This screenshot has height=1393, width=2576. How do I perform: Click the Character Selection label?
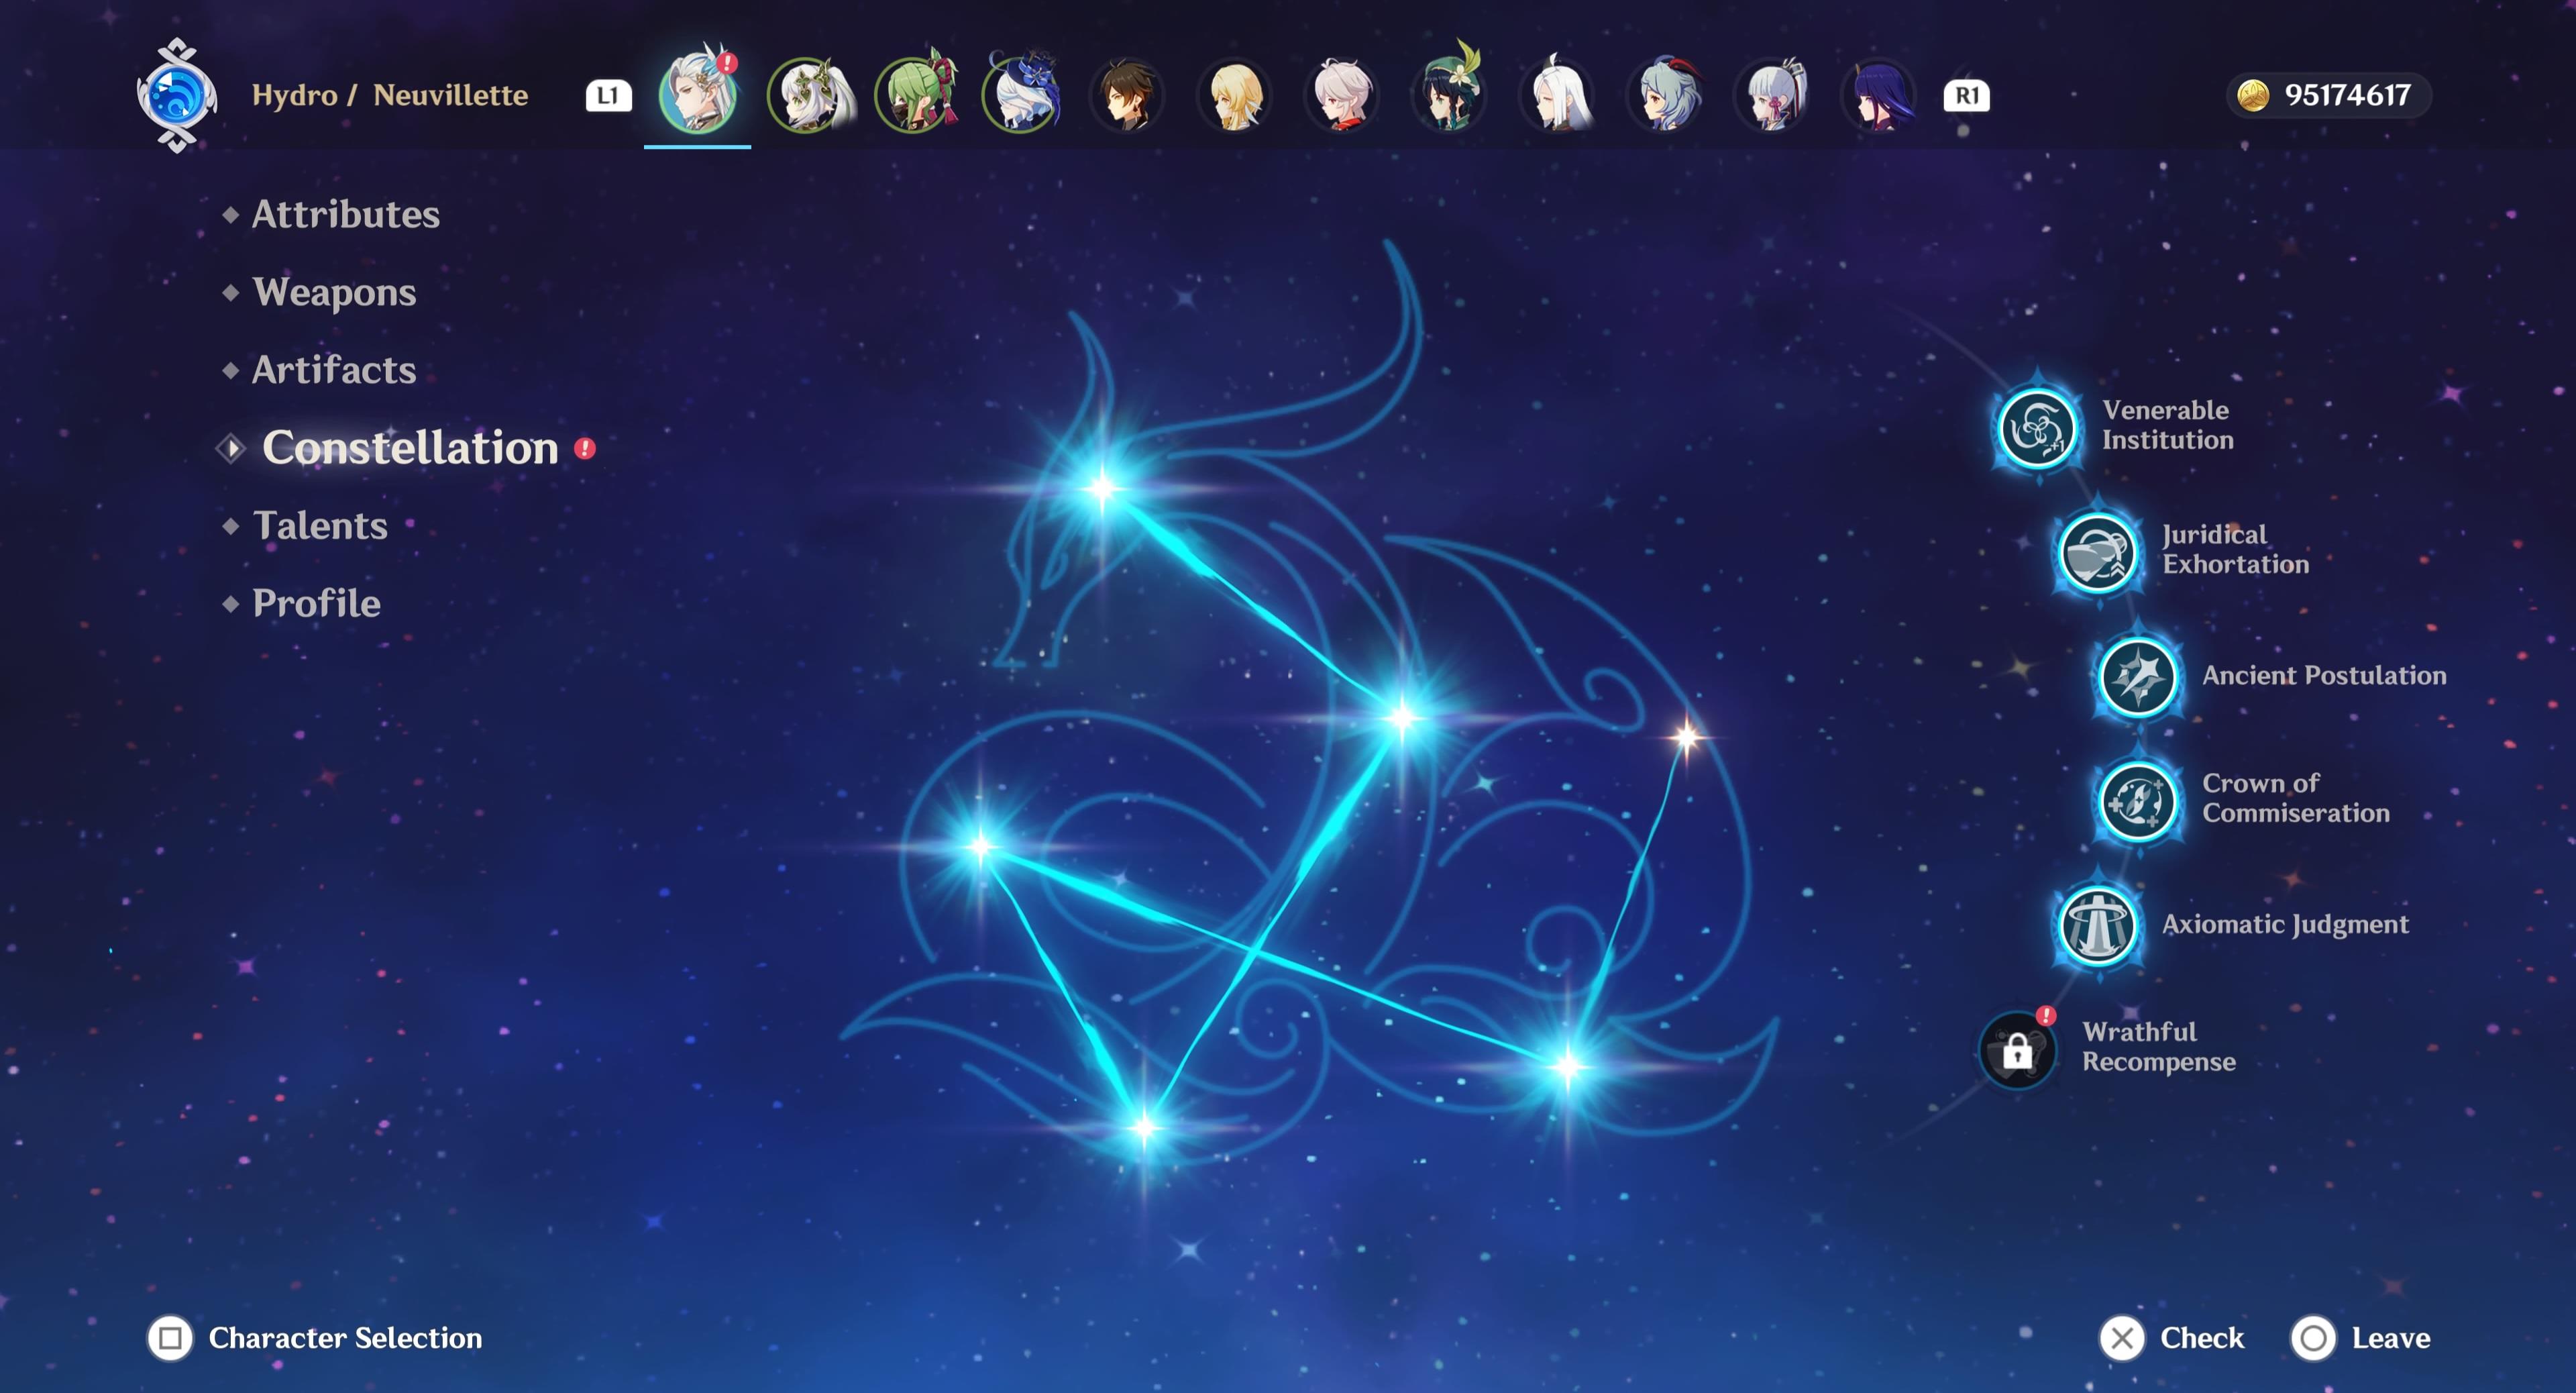345,1338
